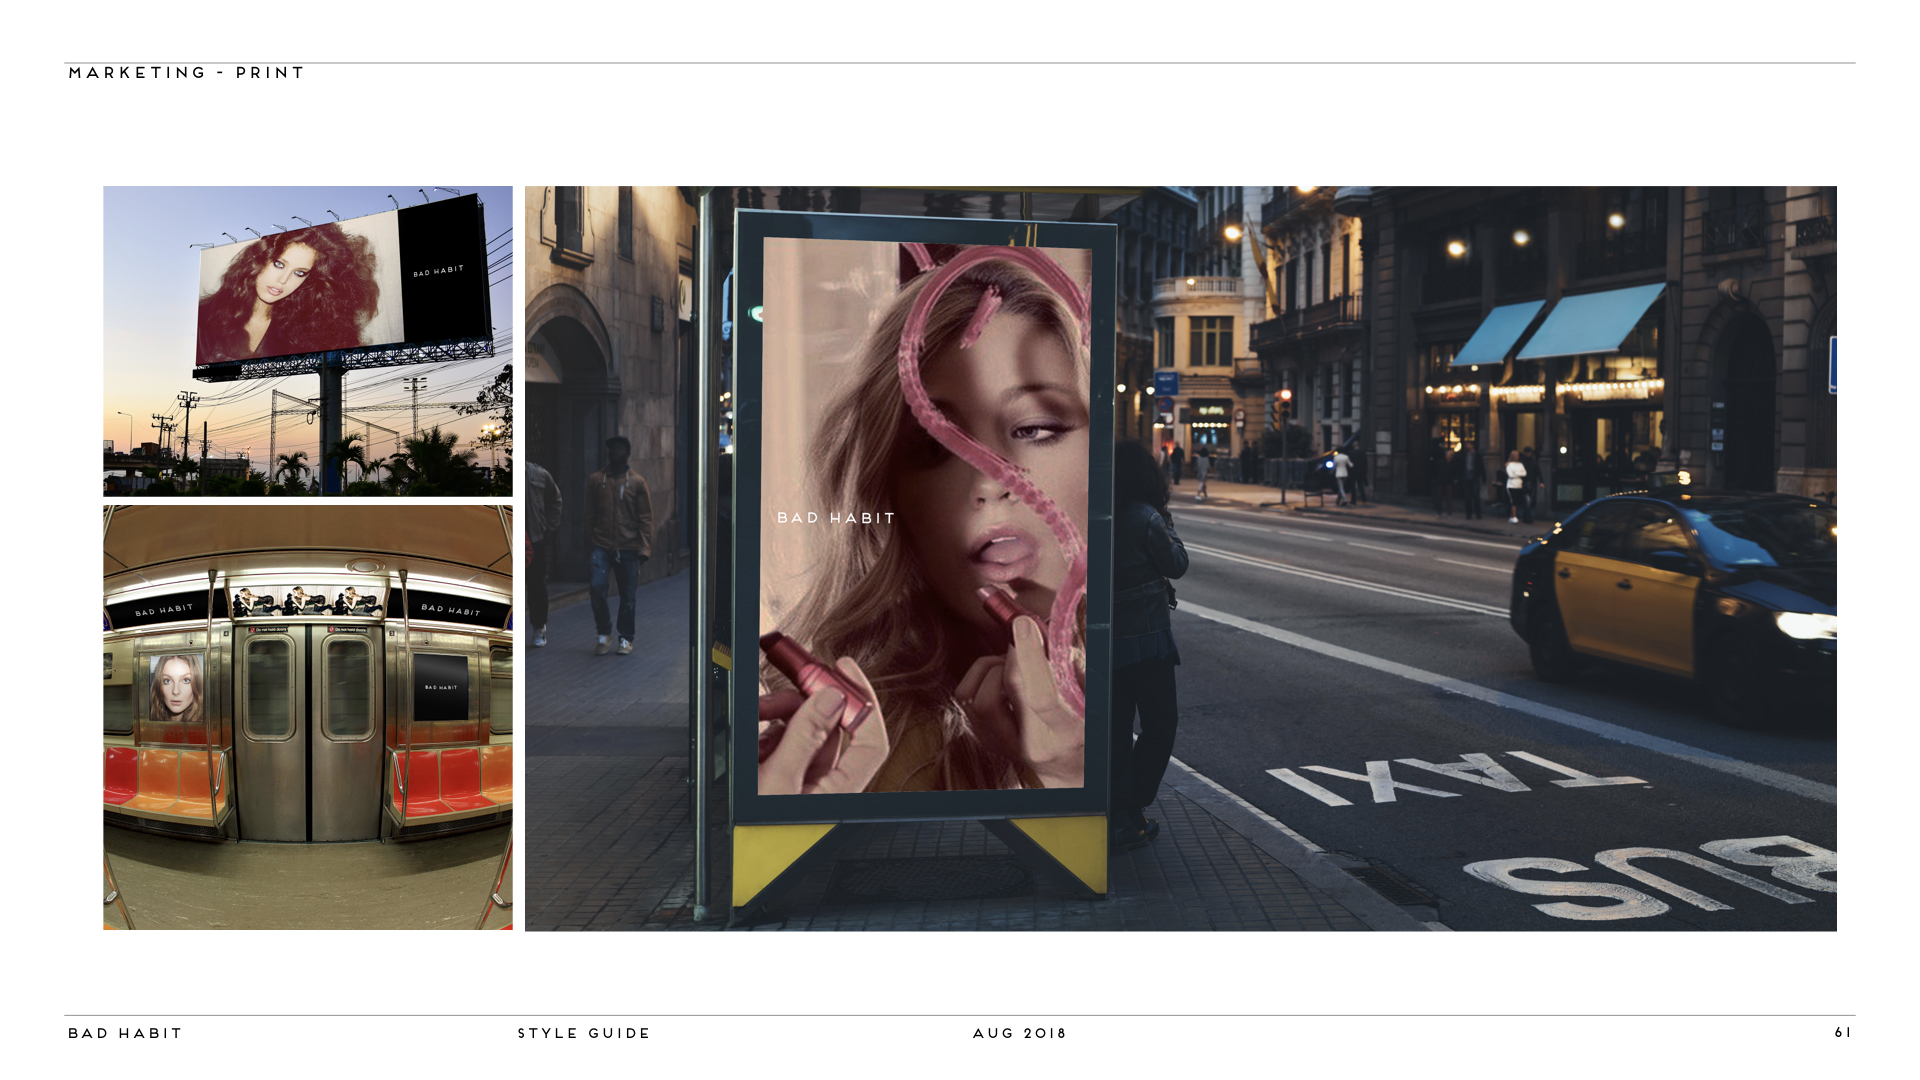1920x1080 pixels.
Task: Click page number 61
Action: point(1843,1032)
